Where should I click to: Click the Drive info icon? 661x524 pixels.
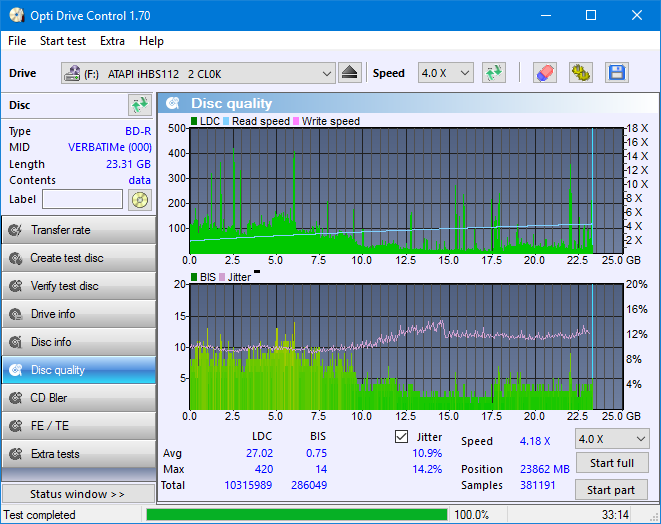(x=16, y=314)
